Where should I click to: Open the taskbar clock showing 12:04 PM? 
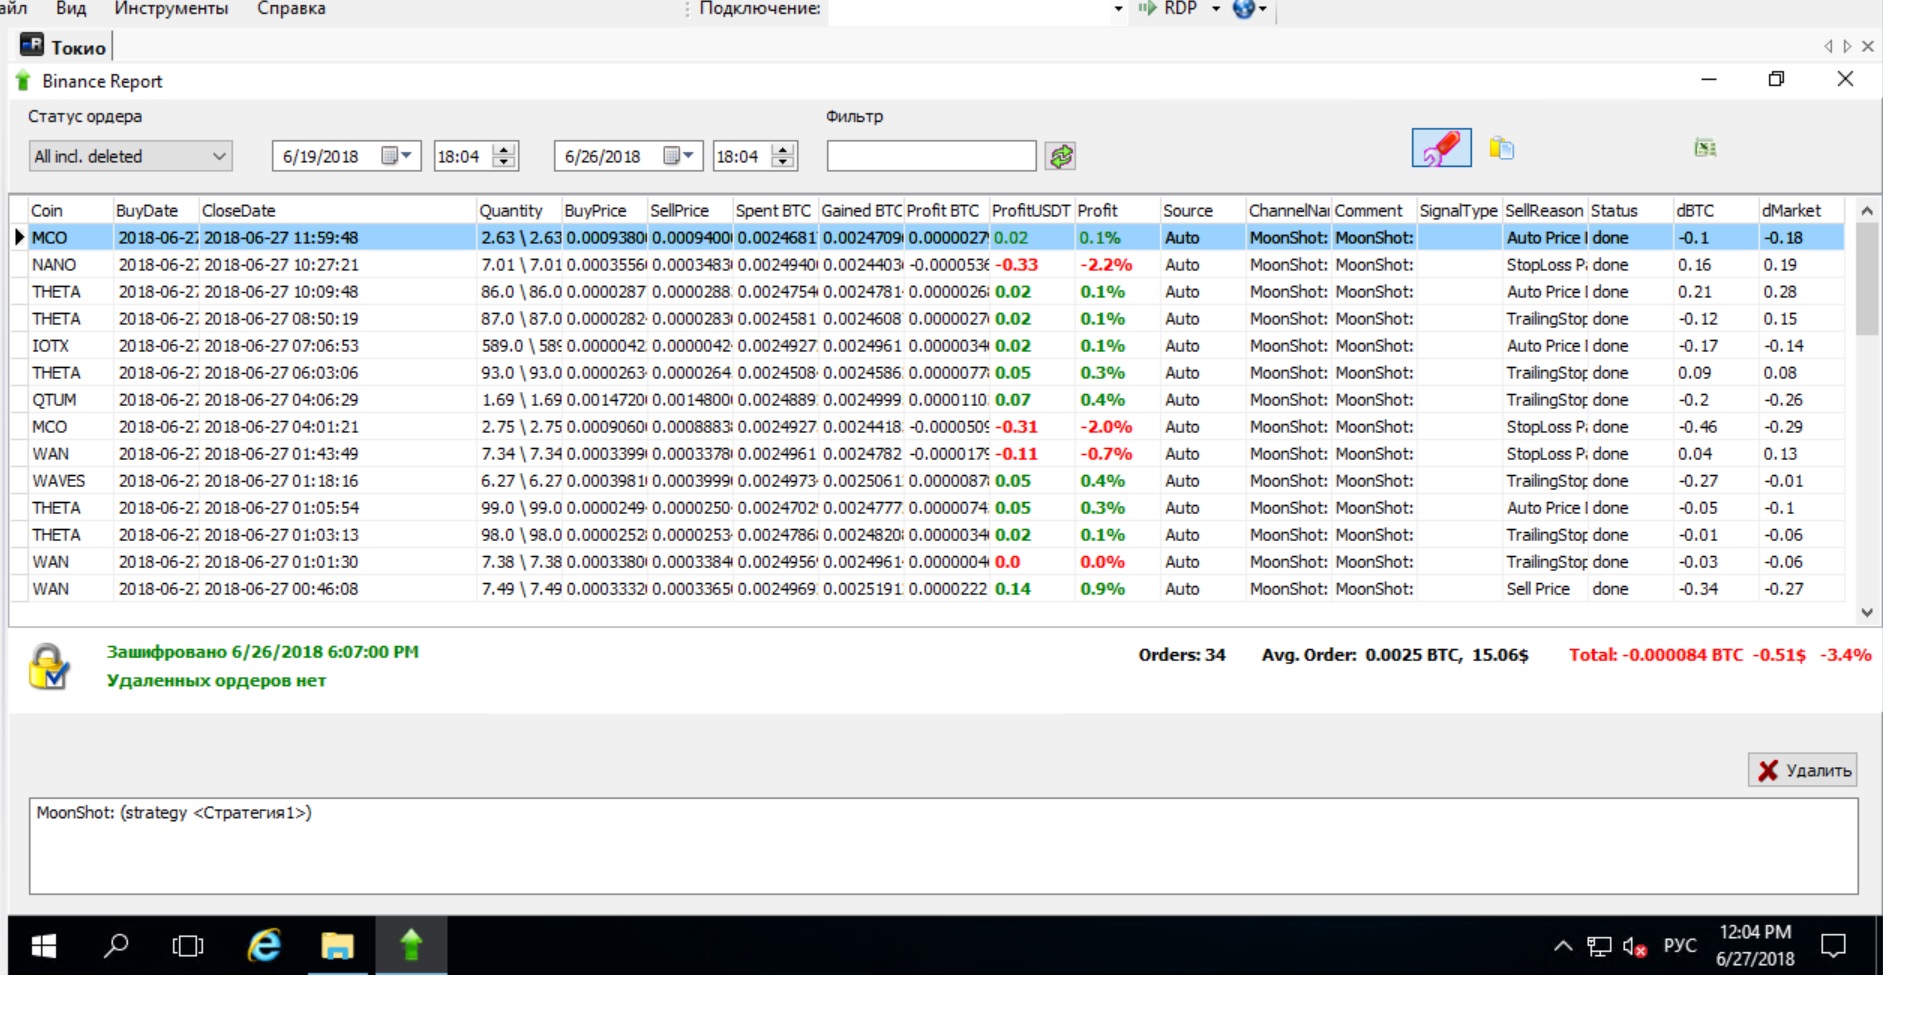(x=1755, y=945)
